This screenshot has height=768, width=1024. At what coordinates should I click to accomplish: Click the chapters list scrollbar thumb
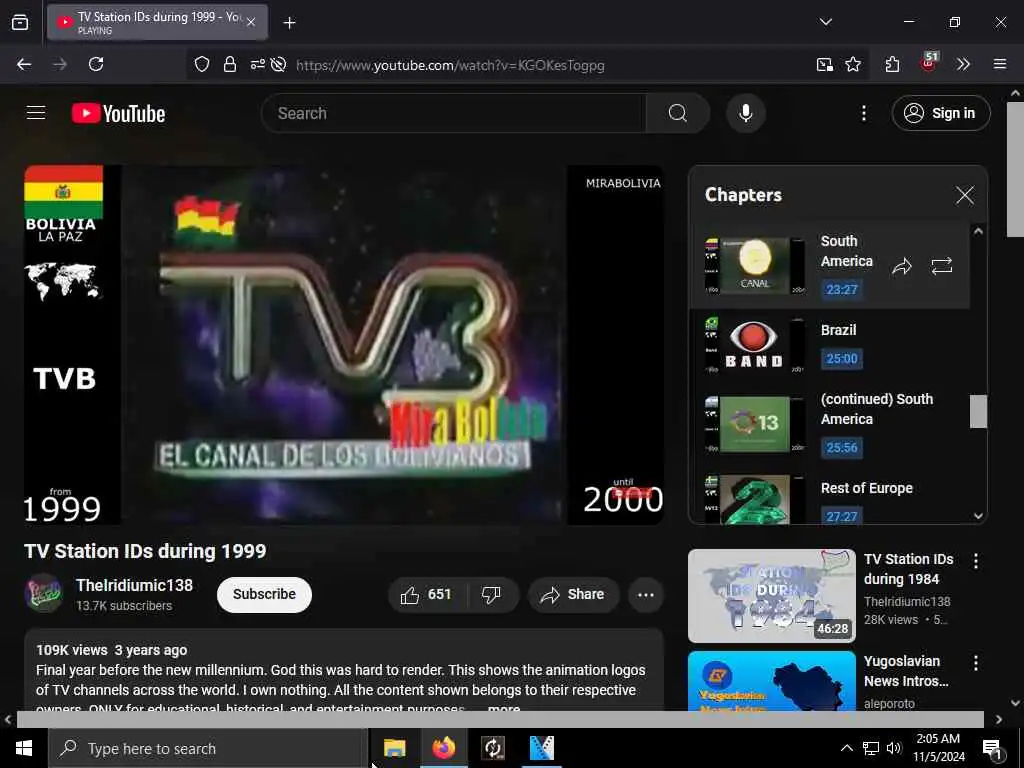978,411
